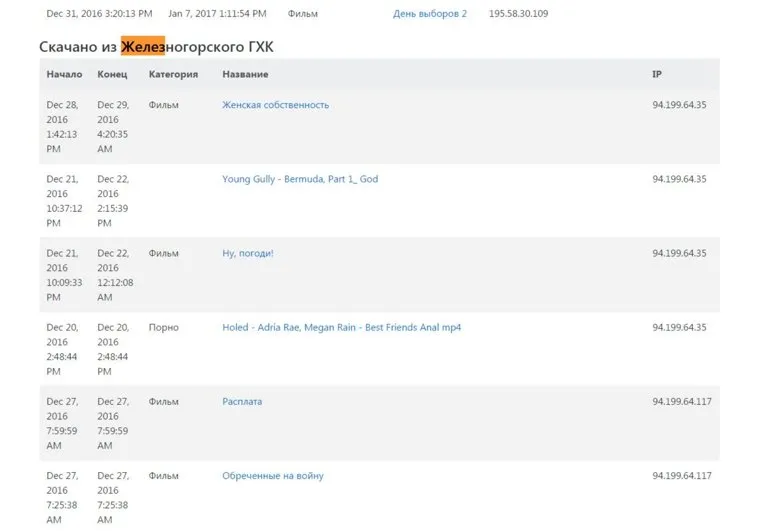Click the "Конец" column header
760x531 pixels.
112,74
